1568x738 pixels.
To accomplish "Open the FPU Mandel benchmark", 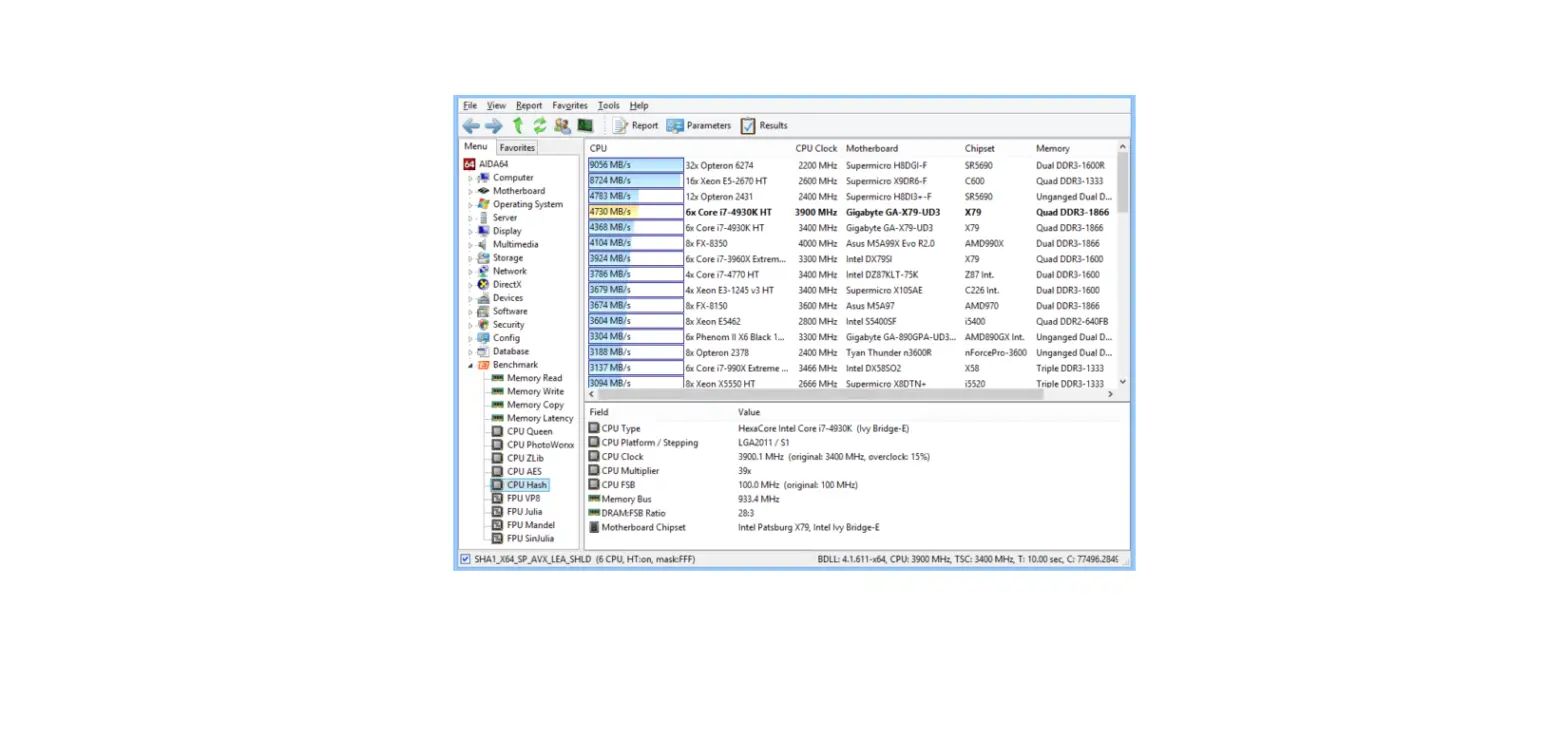I will pyautogui.click(x=531, y=525).
